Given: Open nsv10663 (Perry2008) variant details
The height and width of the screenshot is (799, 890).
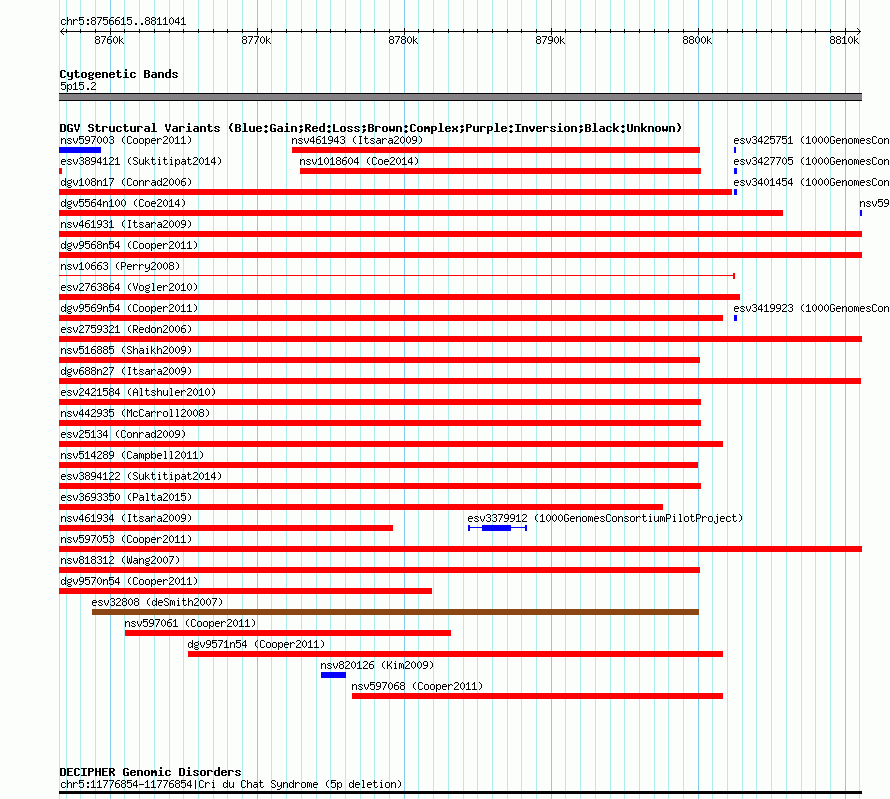Looking at the screenshot, I should click(397, 276).
